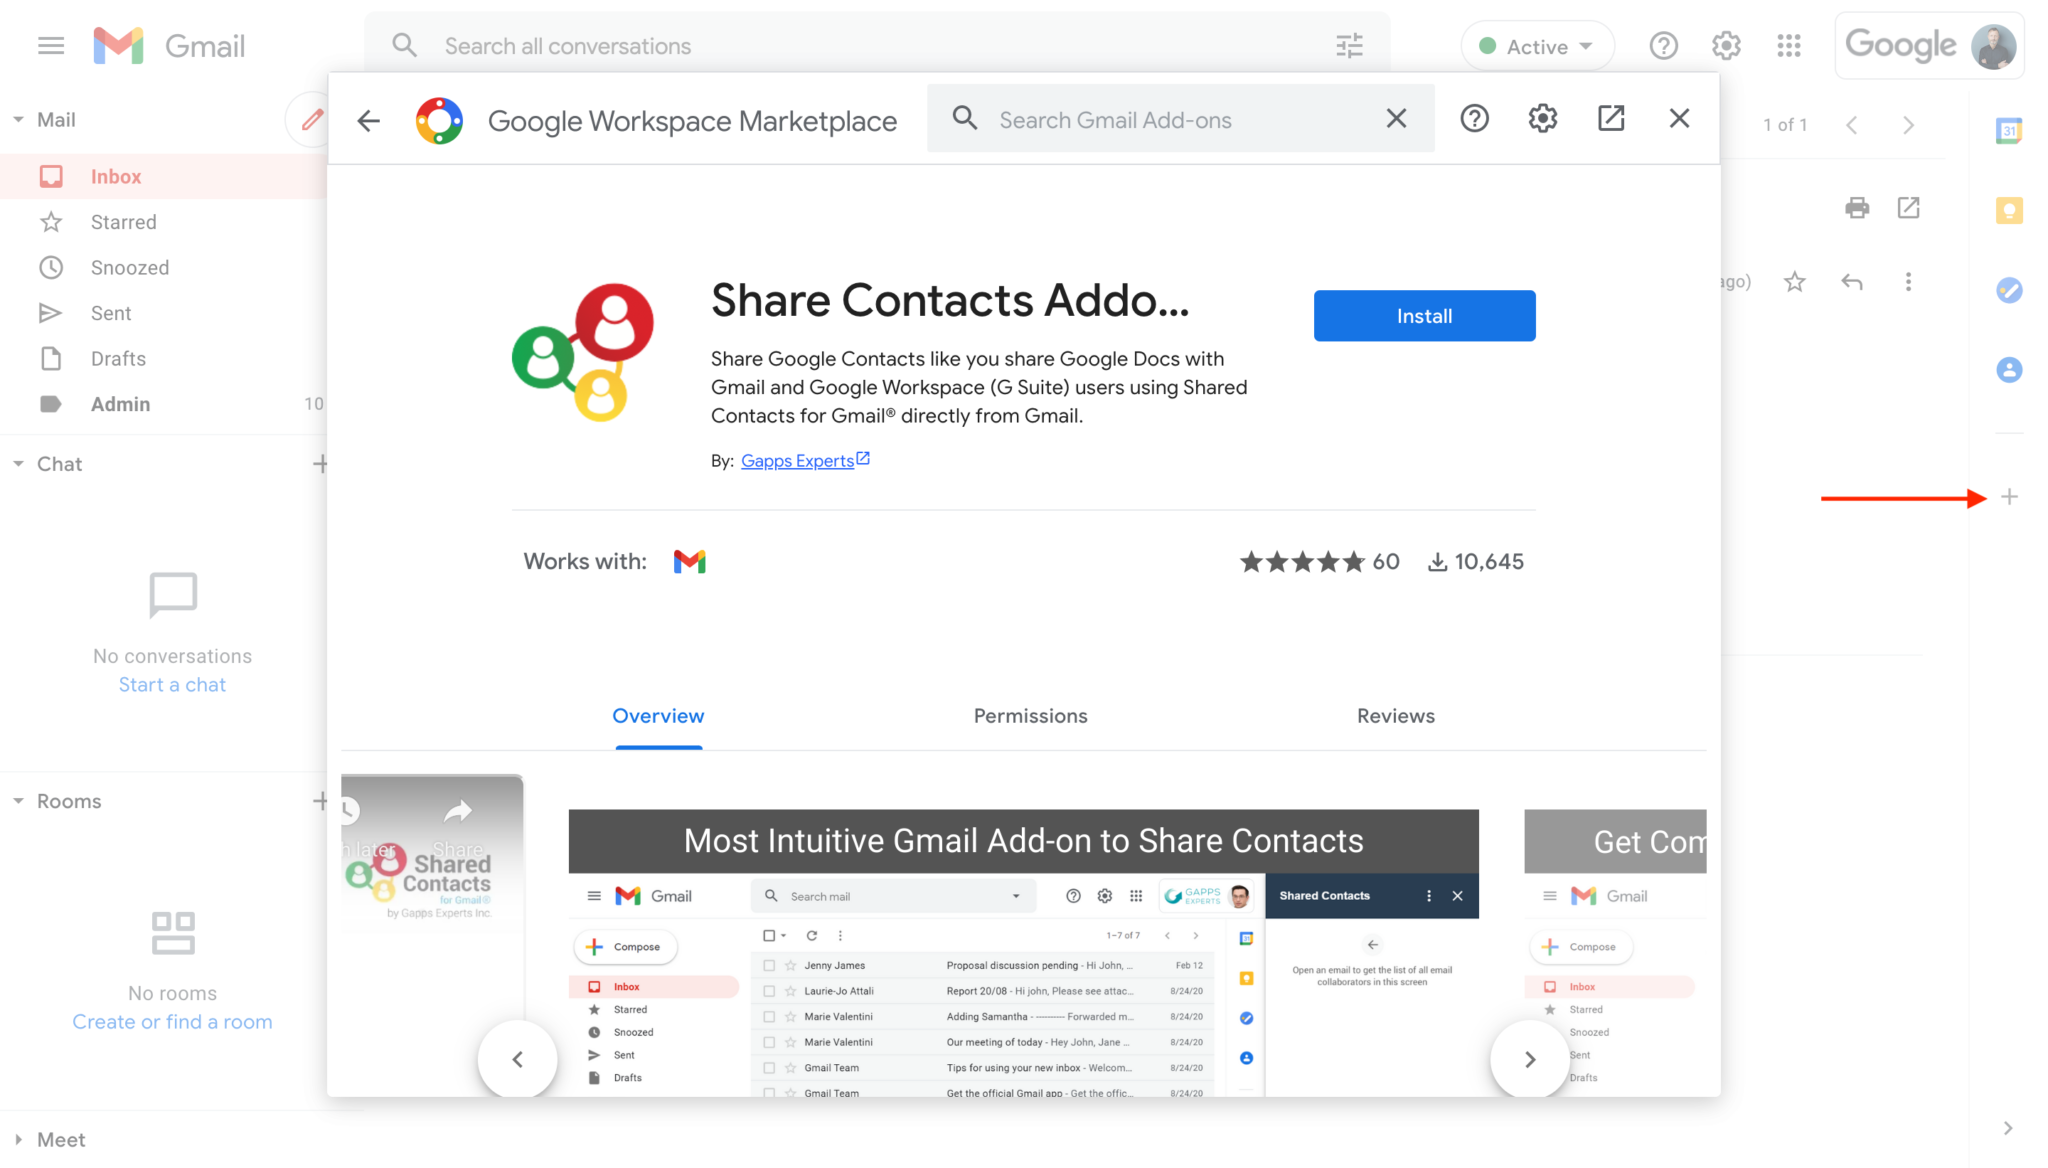
Task: Collapse the Rooms section
Action: (18, 801)
